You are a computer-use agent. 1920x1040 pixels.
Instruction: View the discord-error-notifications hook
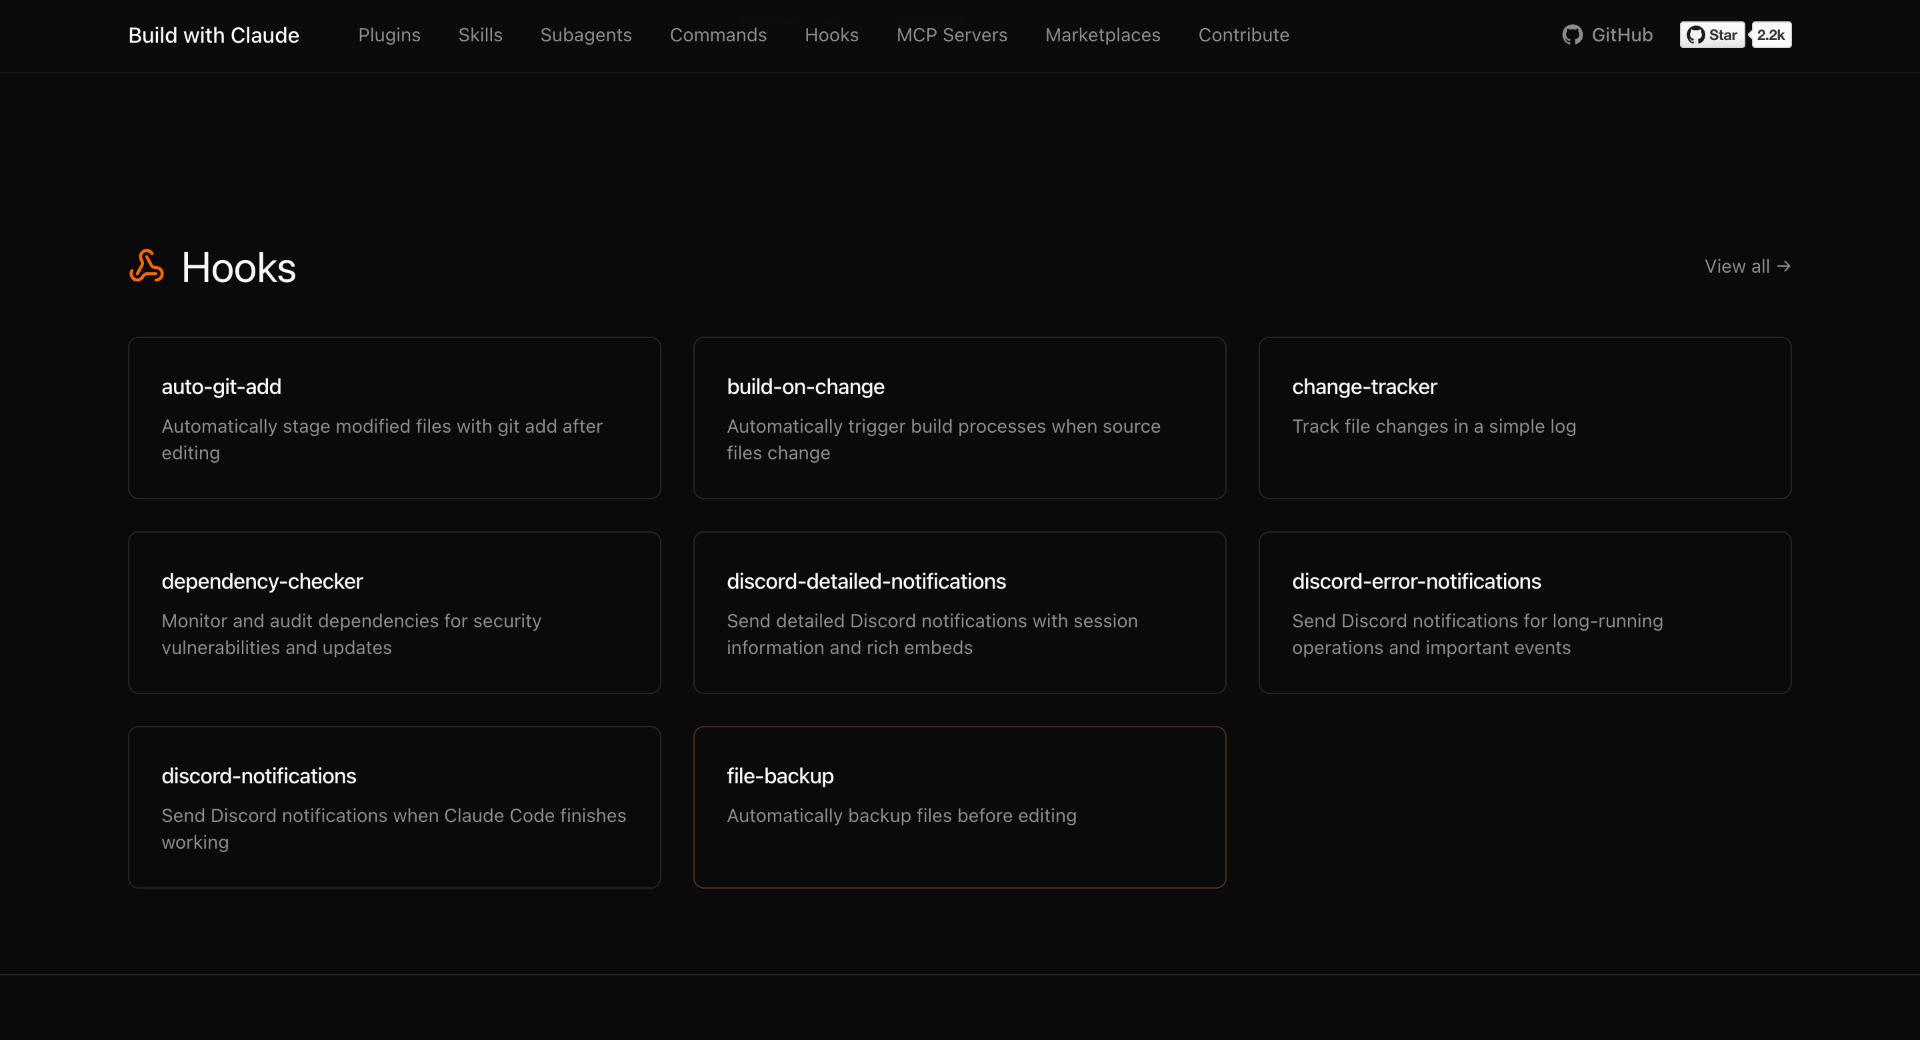(1524, 612)
